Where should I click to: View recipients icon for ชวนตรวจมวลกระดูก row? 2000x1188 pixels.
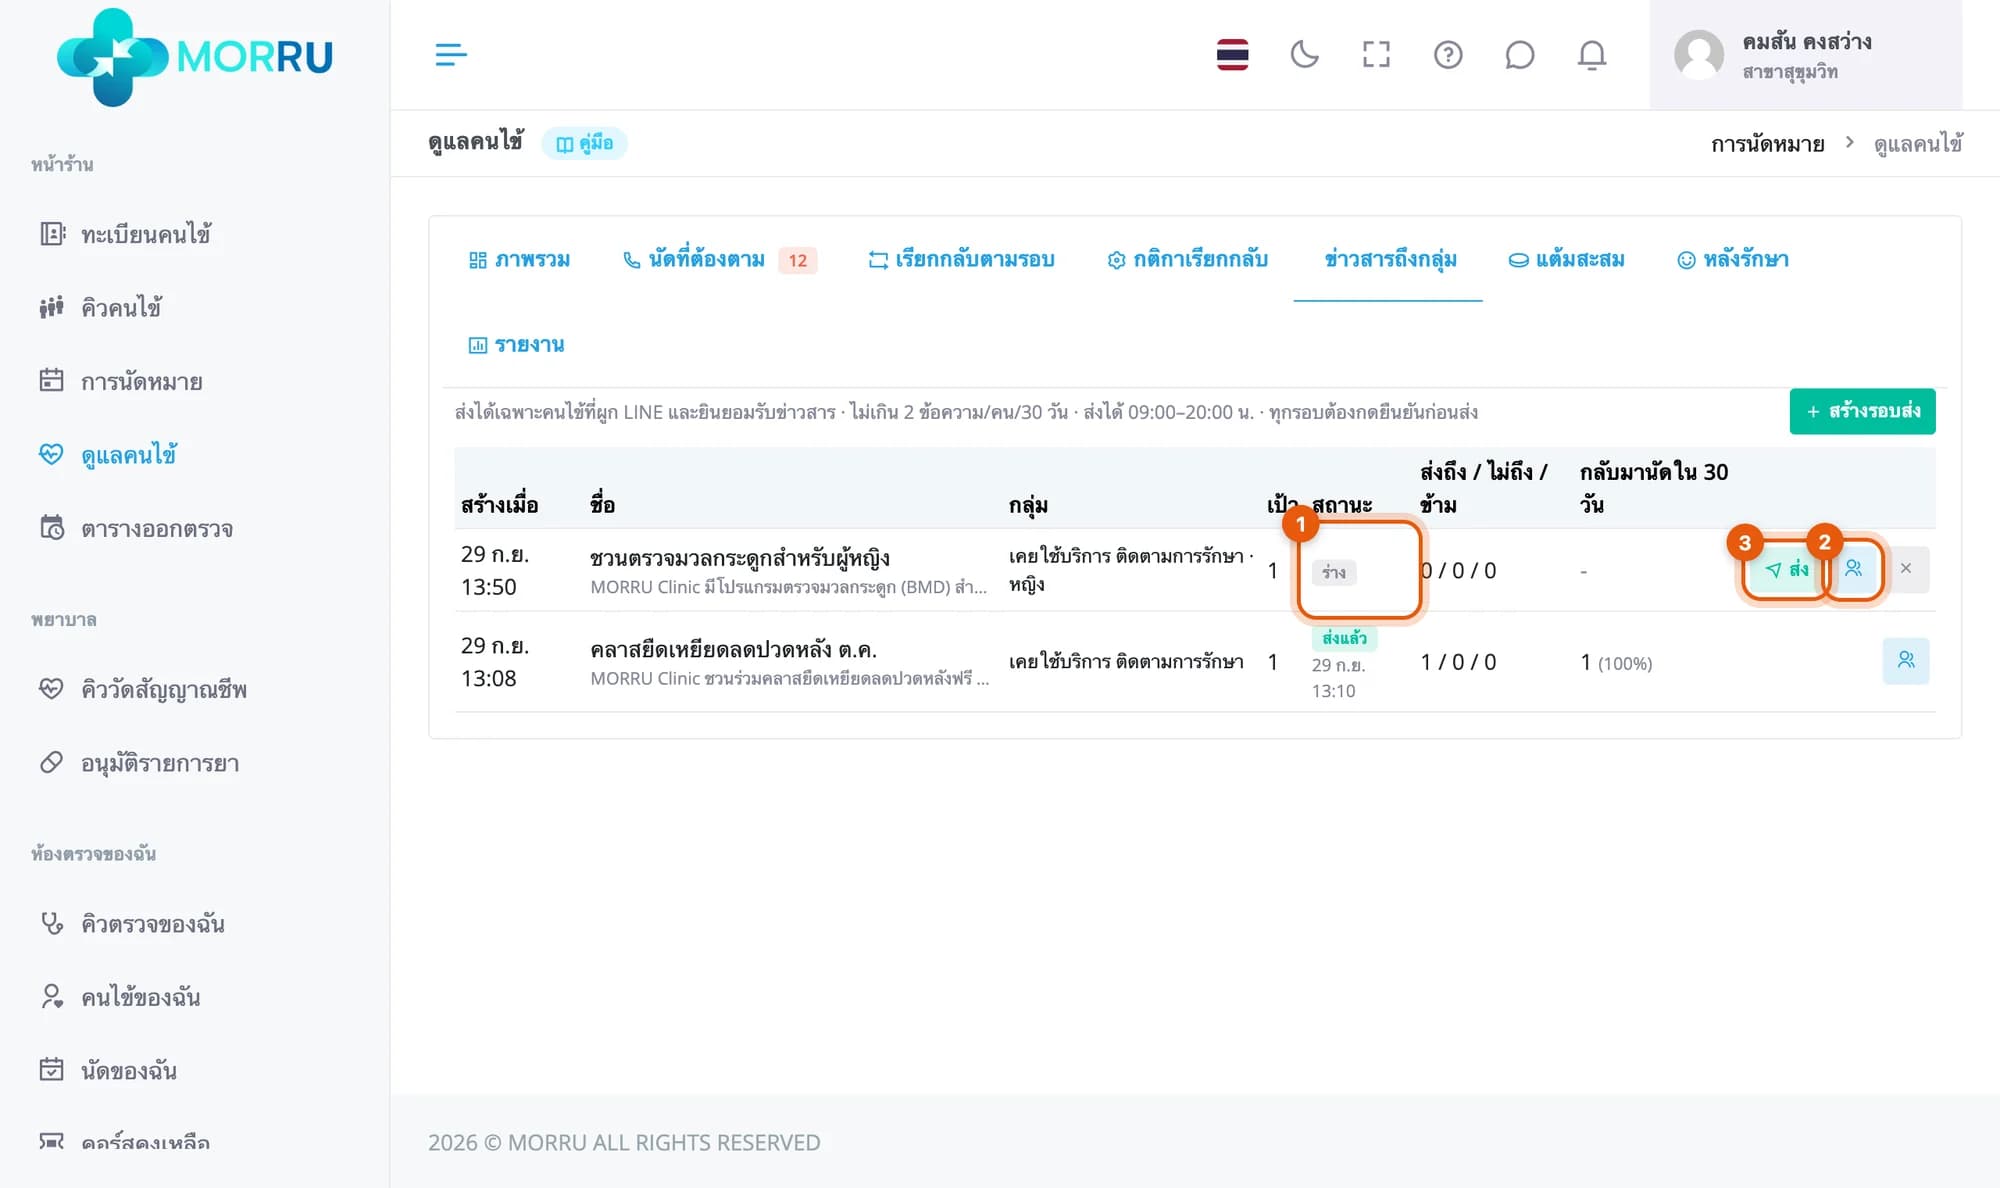click(1853, 569)
